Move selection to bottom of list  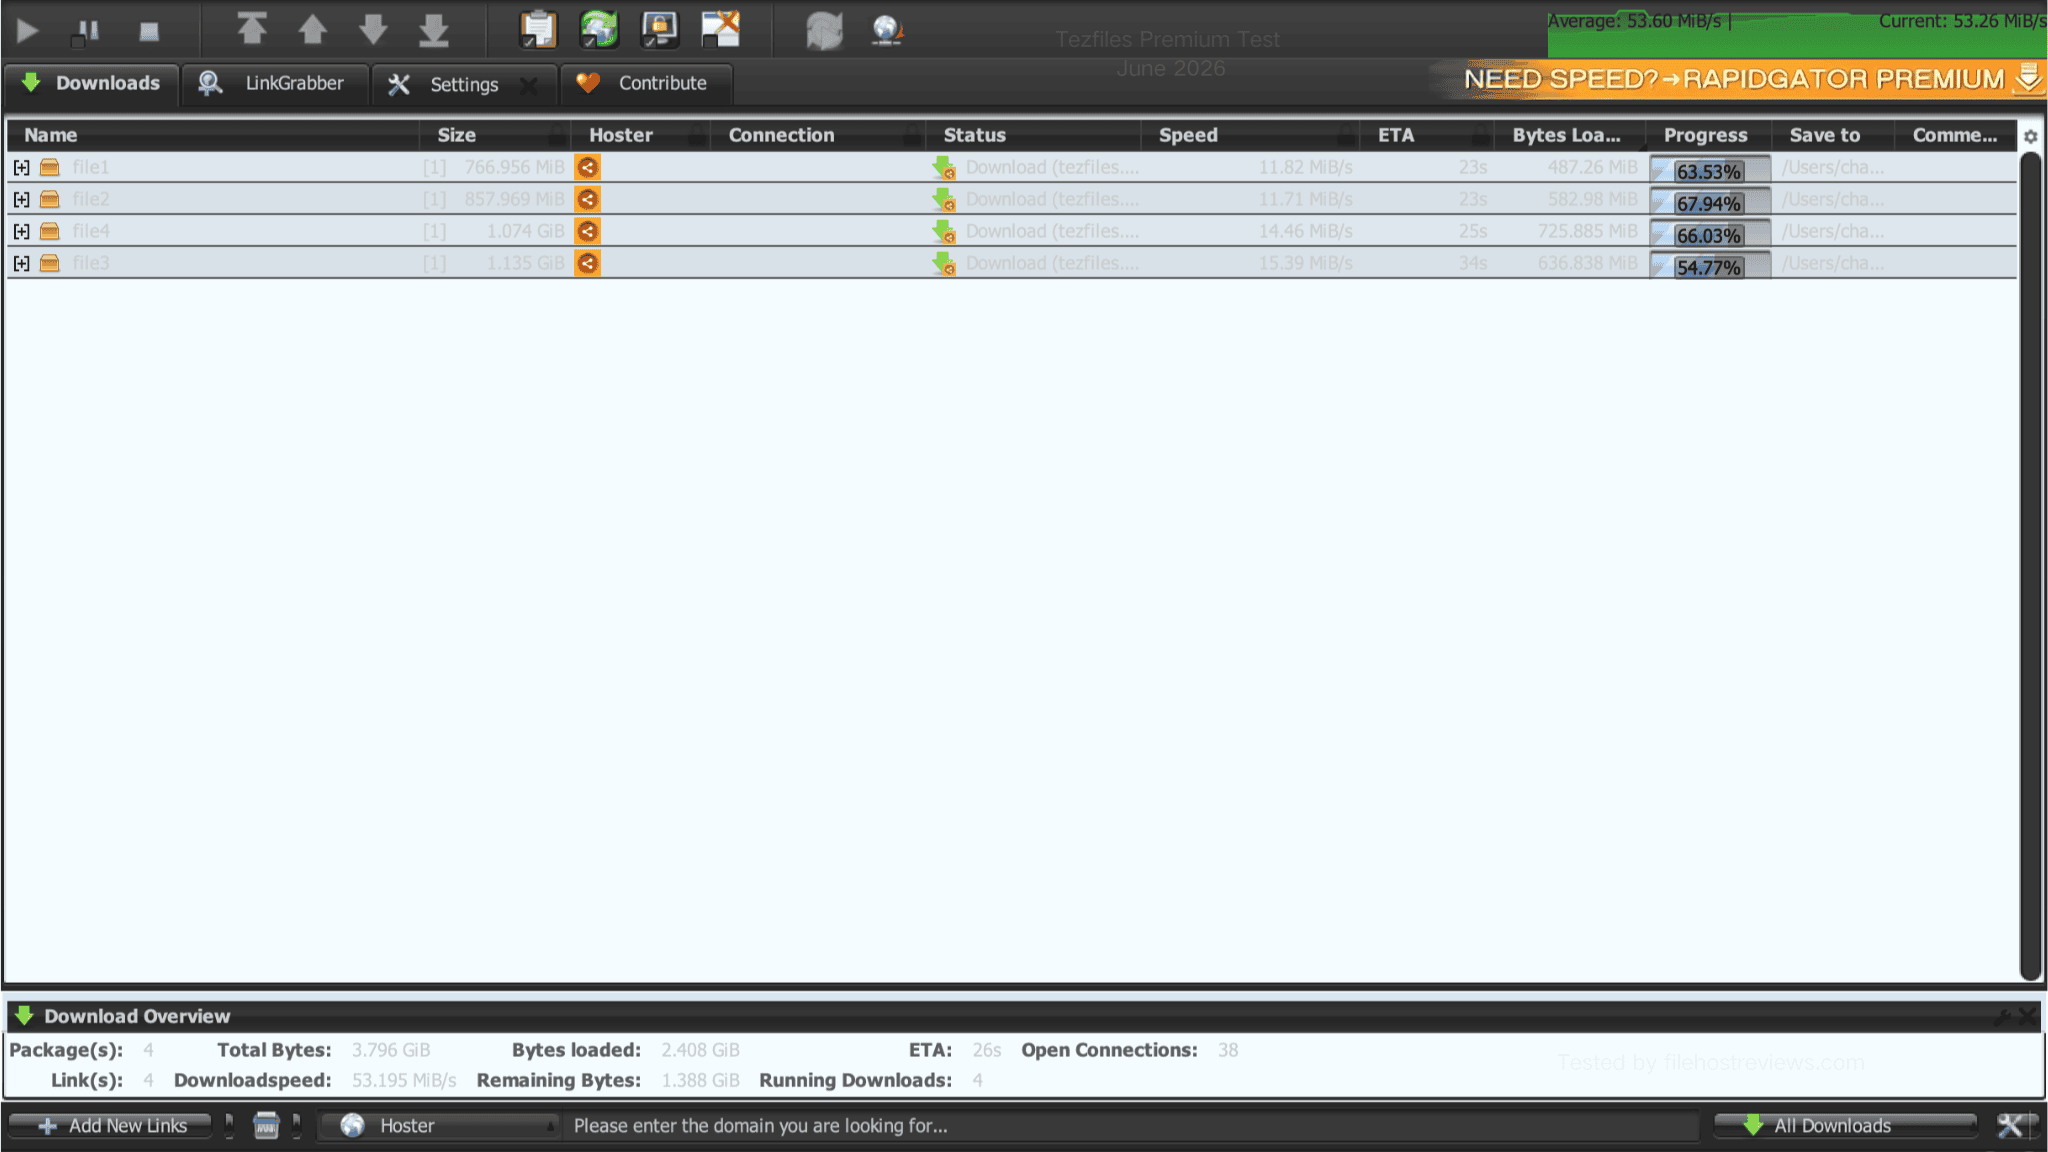pyautogui.click(x=434, y=29)
